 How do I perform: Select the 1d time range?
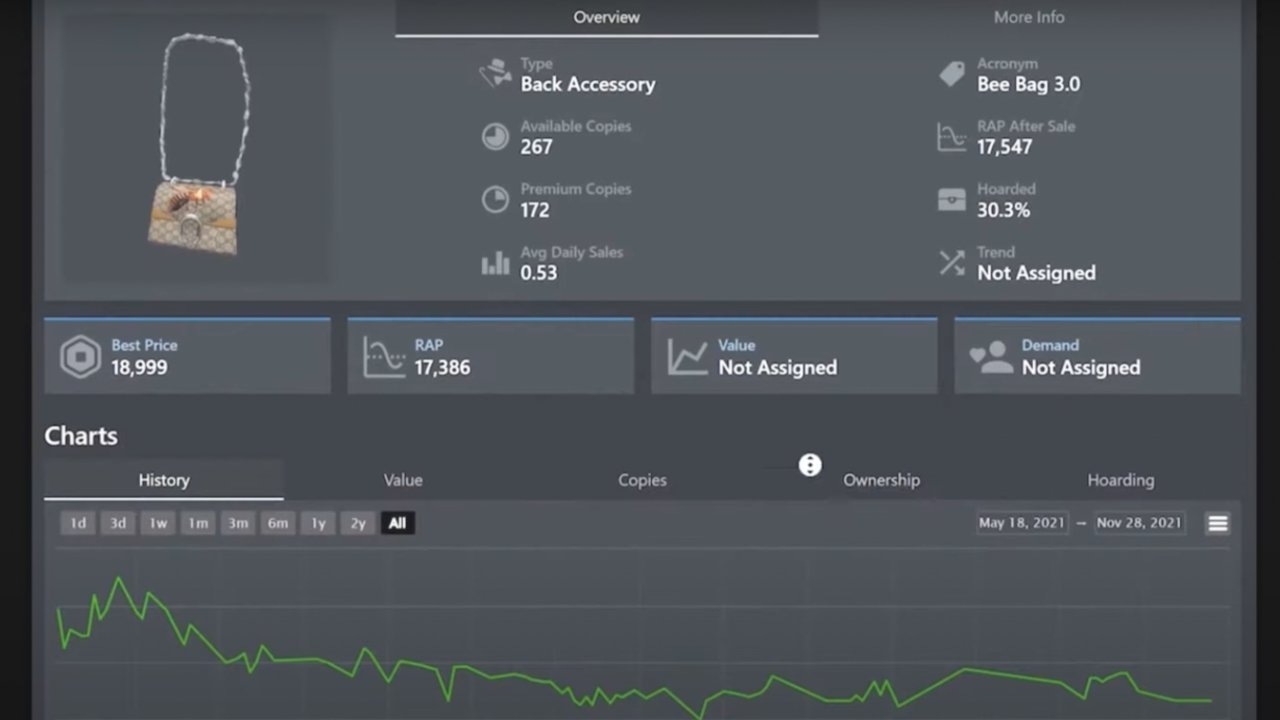click(78, 523)
